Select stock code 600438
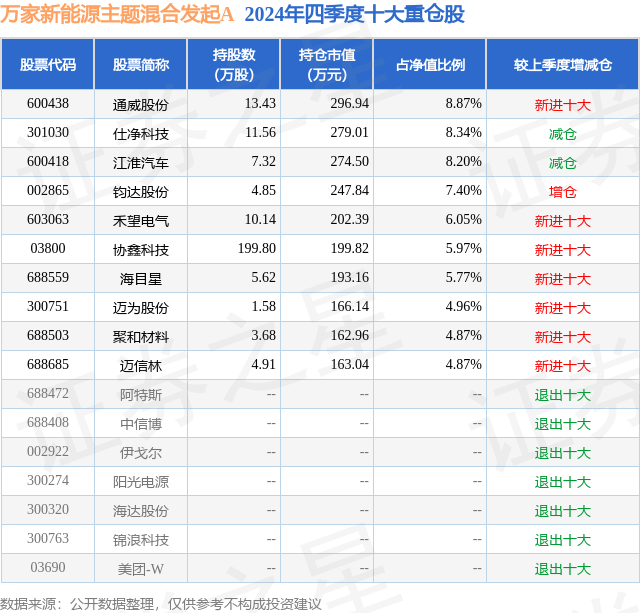640x613 pixels. [48, 104]
